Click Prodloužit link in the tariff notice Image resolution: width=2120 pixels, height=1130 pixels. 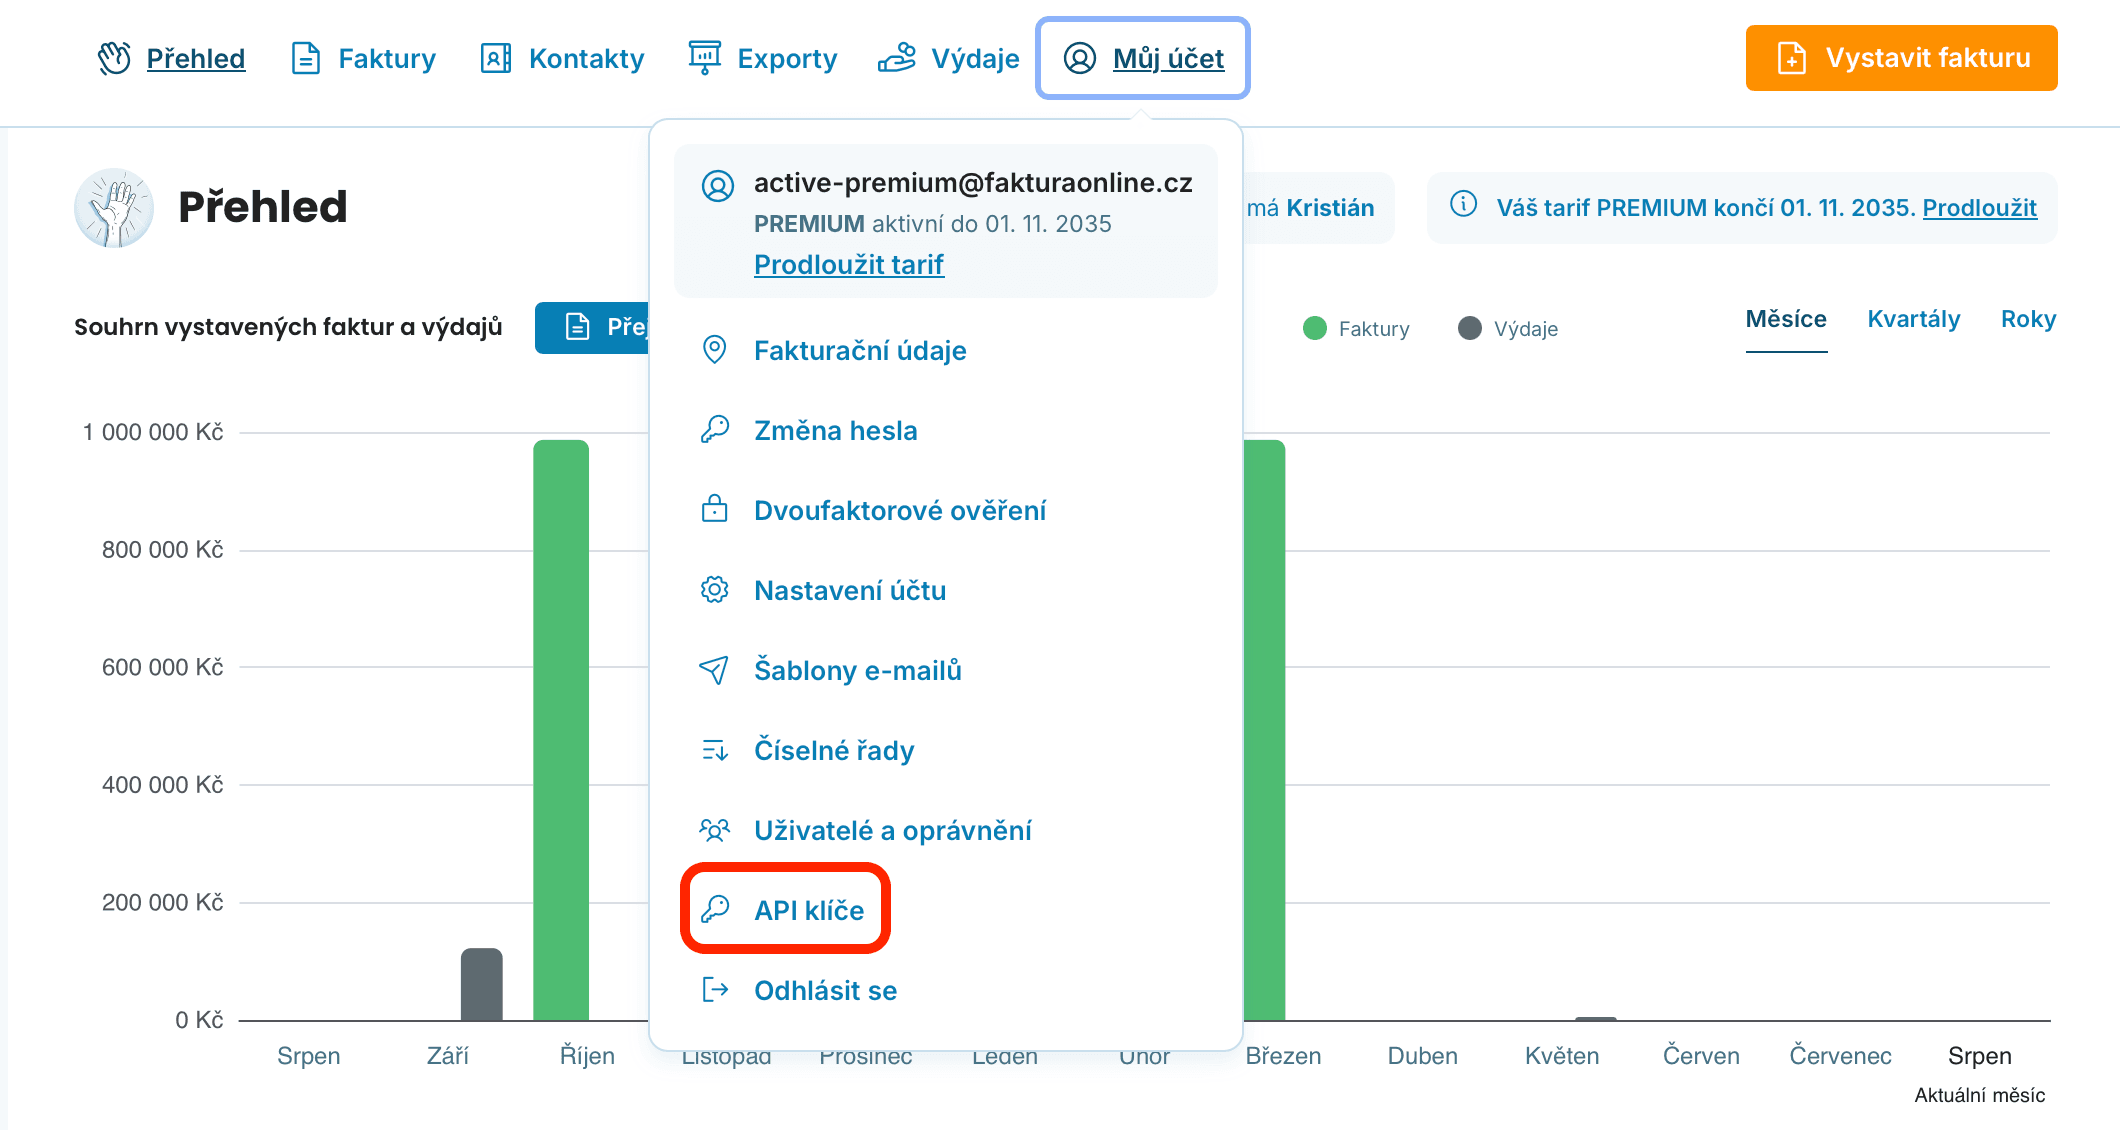(1979, 207)
